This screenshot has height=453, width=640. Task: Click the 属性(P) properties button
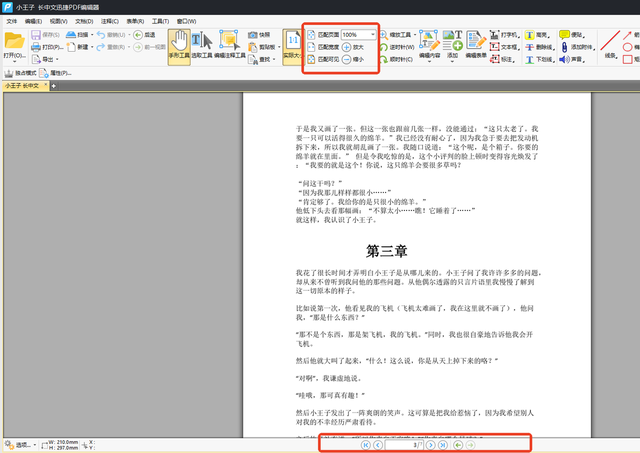click(x=55, y=73)
